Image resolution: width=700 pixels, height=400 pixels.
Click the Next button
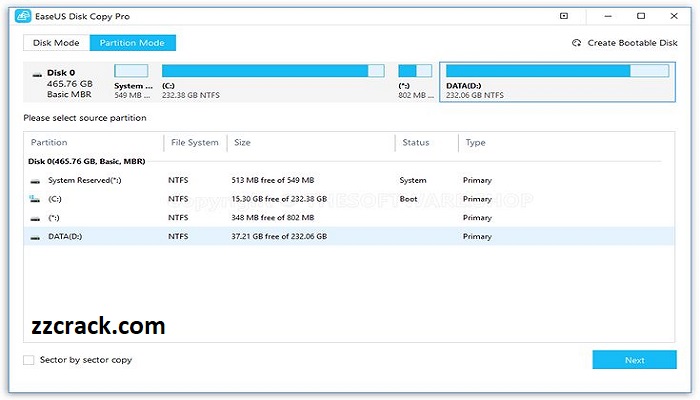(634, 360)
